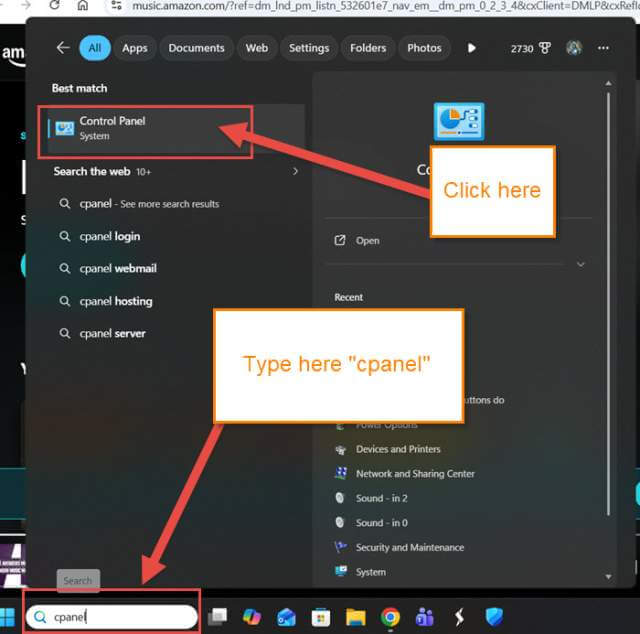
Task: Open recent item Devices and Printers
Action: pos(398,449)
